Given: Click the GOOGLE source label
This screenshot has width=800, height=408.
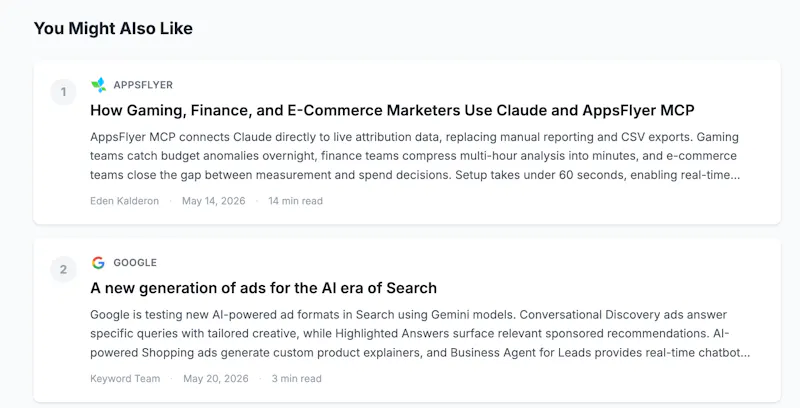Looking at the screenshot, I should (x=135, y=263).
